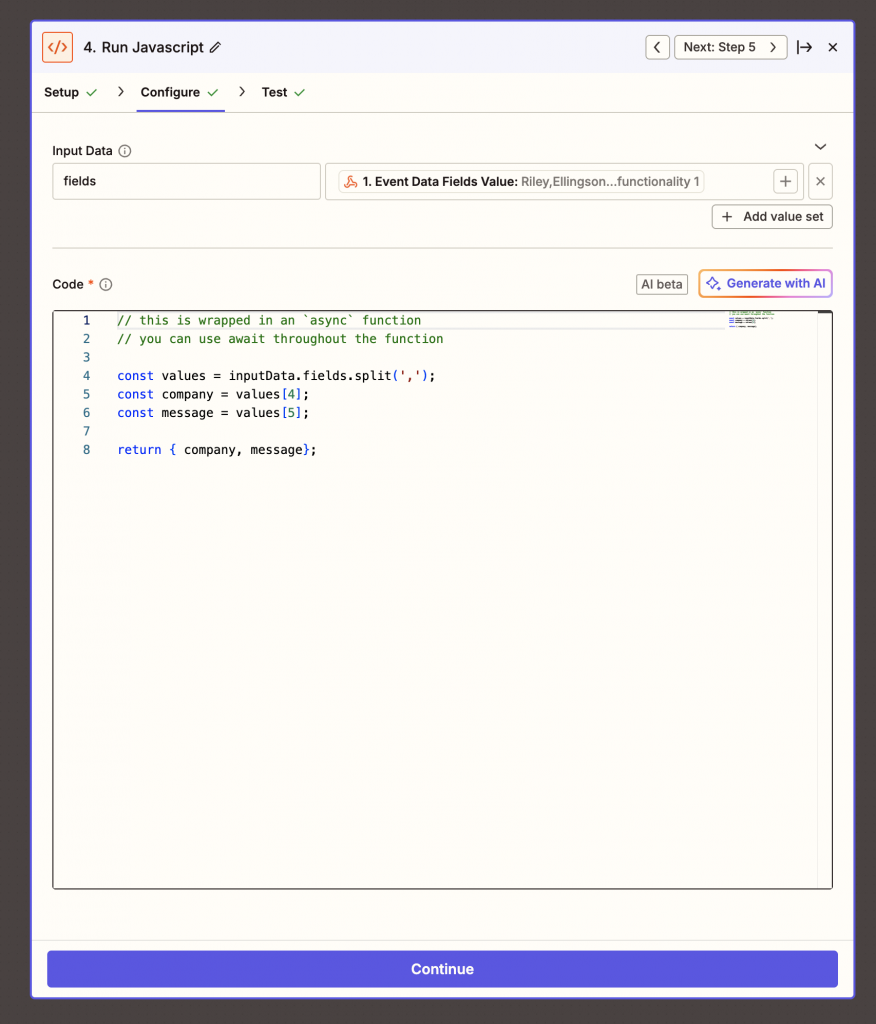
Task: Click the Code info icon
Action: (106, 285)
